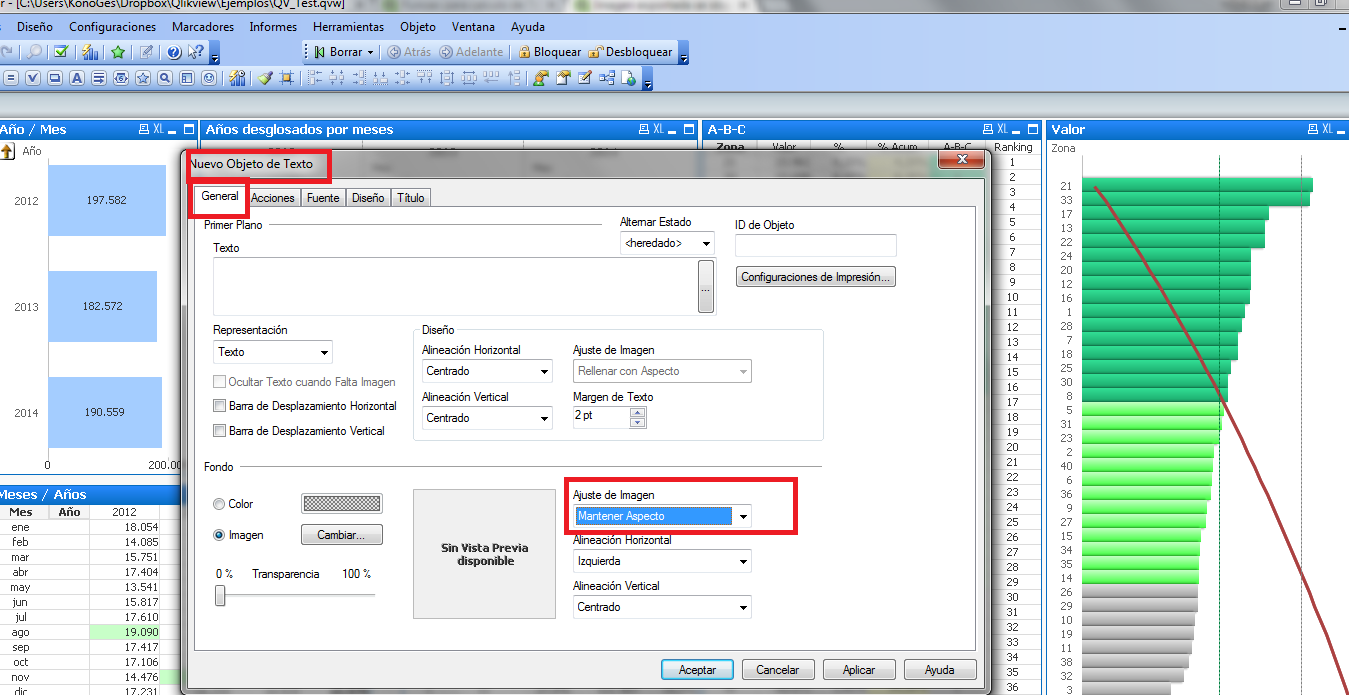Open the Objeto menu
Image resolution: width=1349 pixels, height=695 pixels.
point(418,27)
